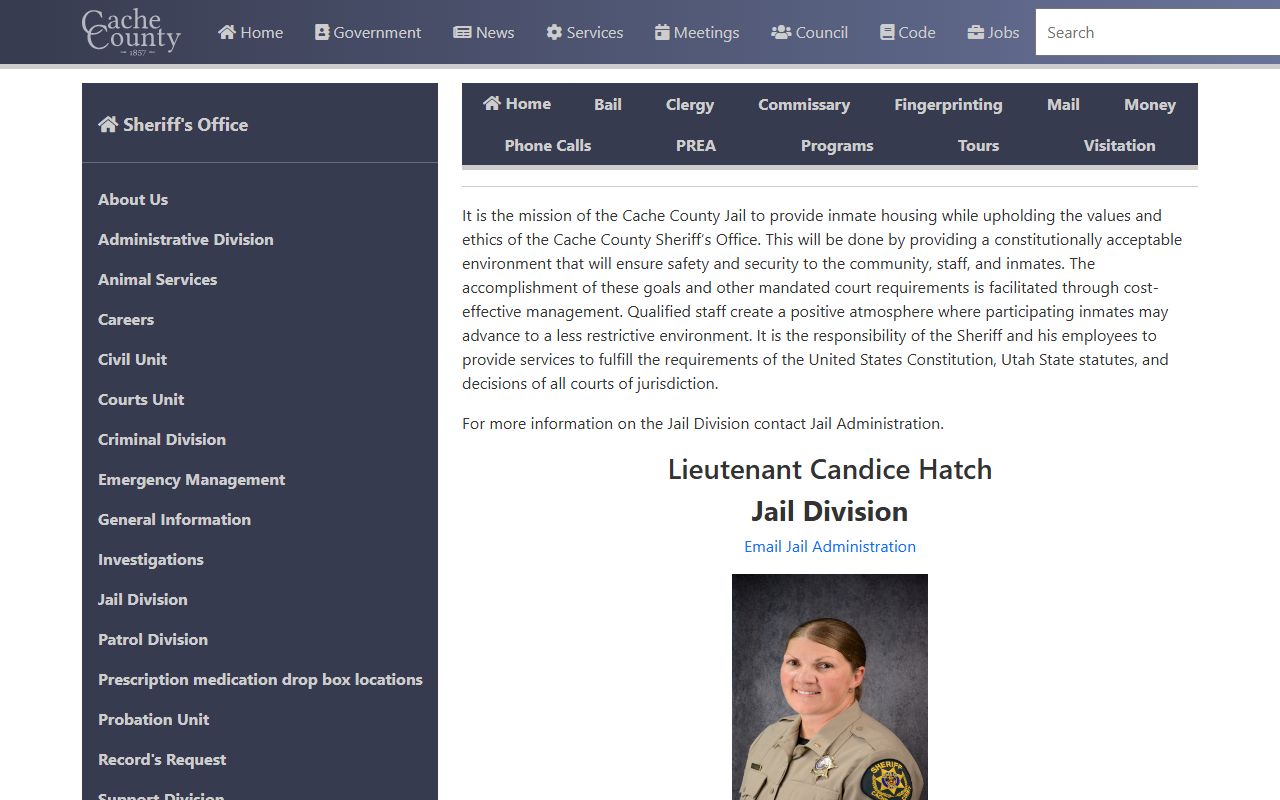Click the Government address-book icon

pyautogui.click(x=322, y=32)
